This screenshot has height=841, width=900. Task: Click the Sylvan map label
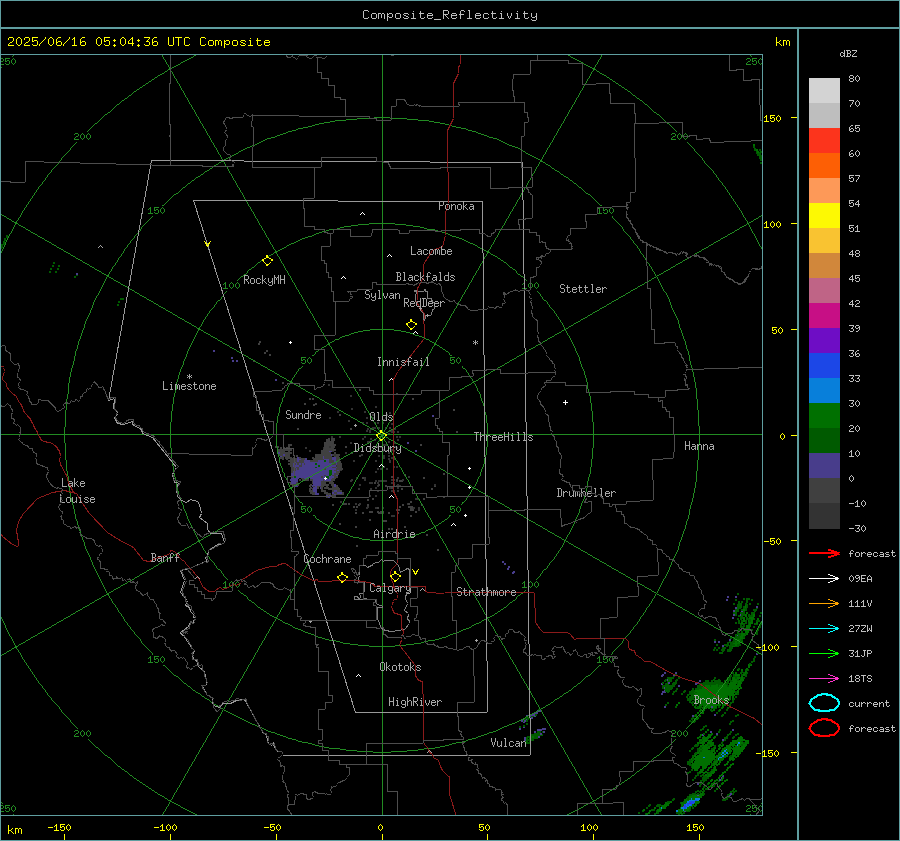(382, 295)
